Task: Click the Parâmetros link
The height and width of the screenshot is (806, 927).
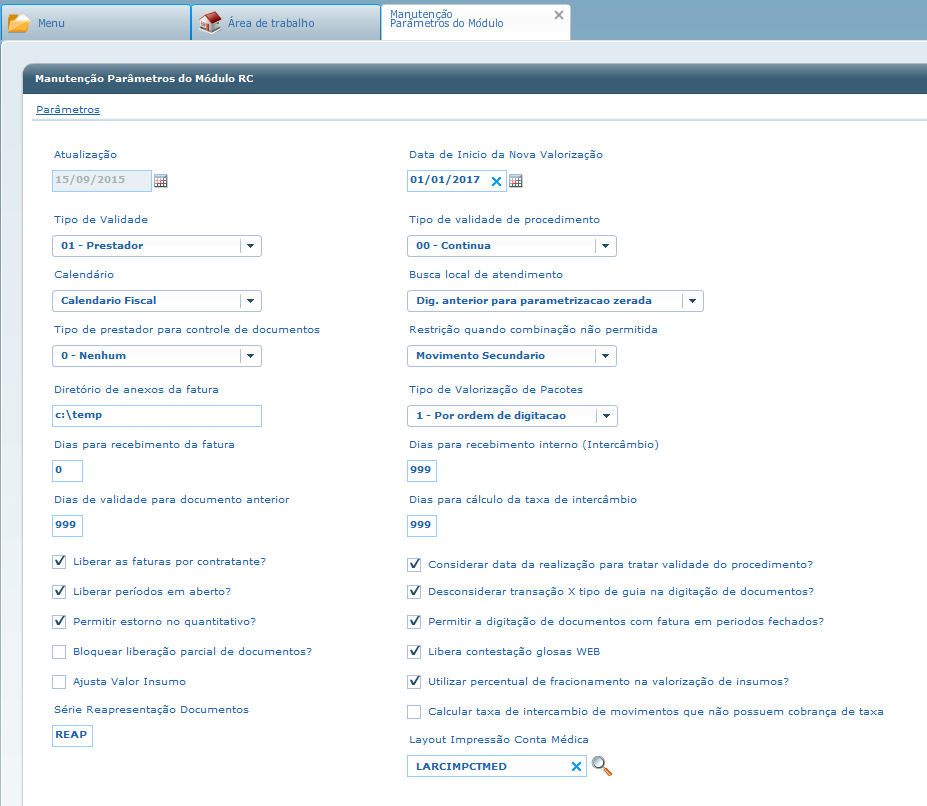Action: (x=68, y=109)
